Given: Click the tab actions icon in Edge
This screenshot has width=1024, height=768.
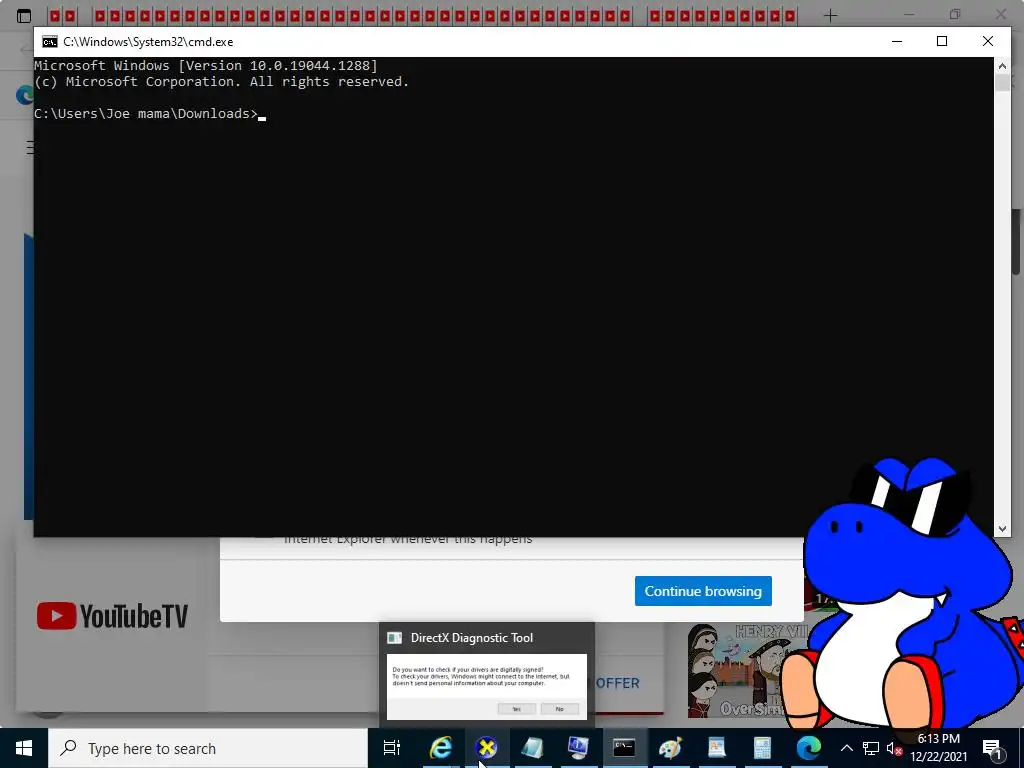Looking at the screenshot, I should tap(24, 16).
